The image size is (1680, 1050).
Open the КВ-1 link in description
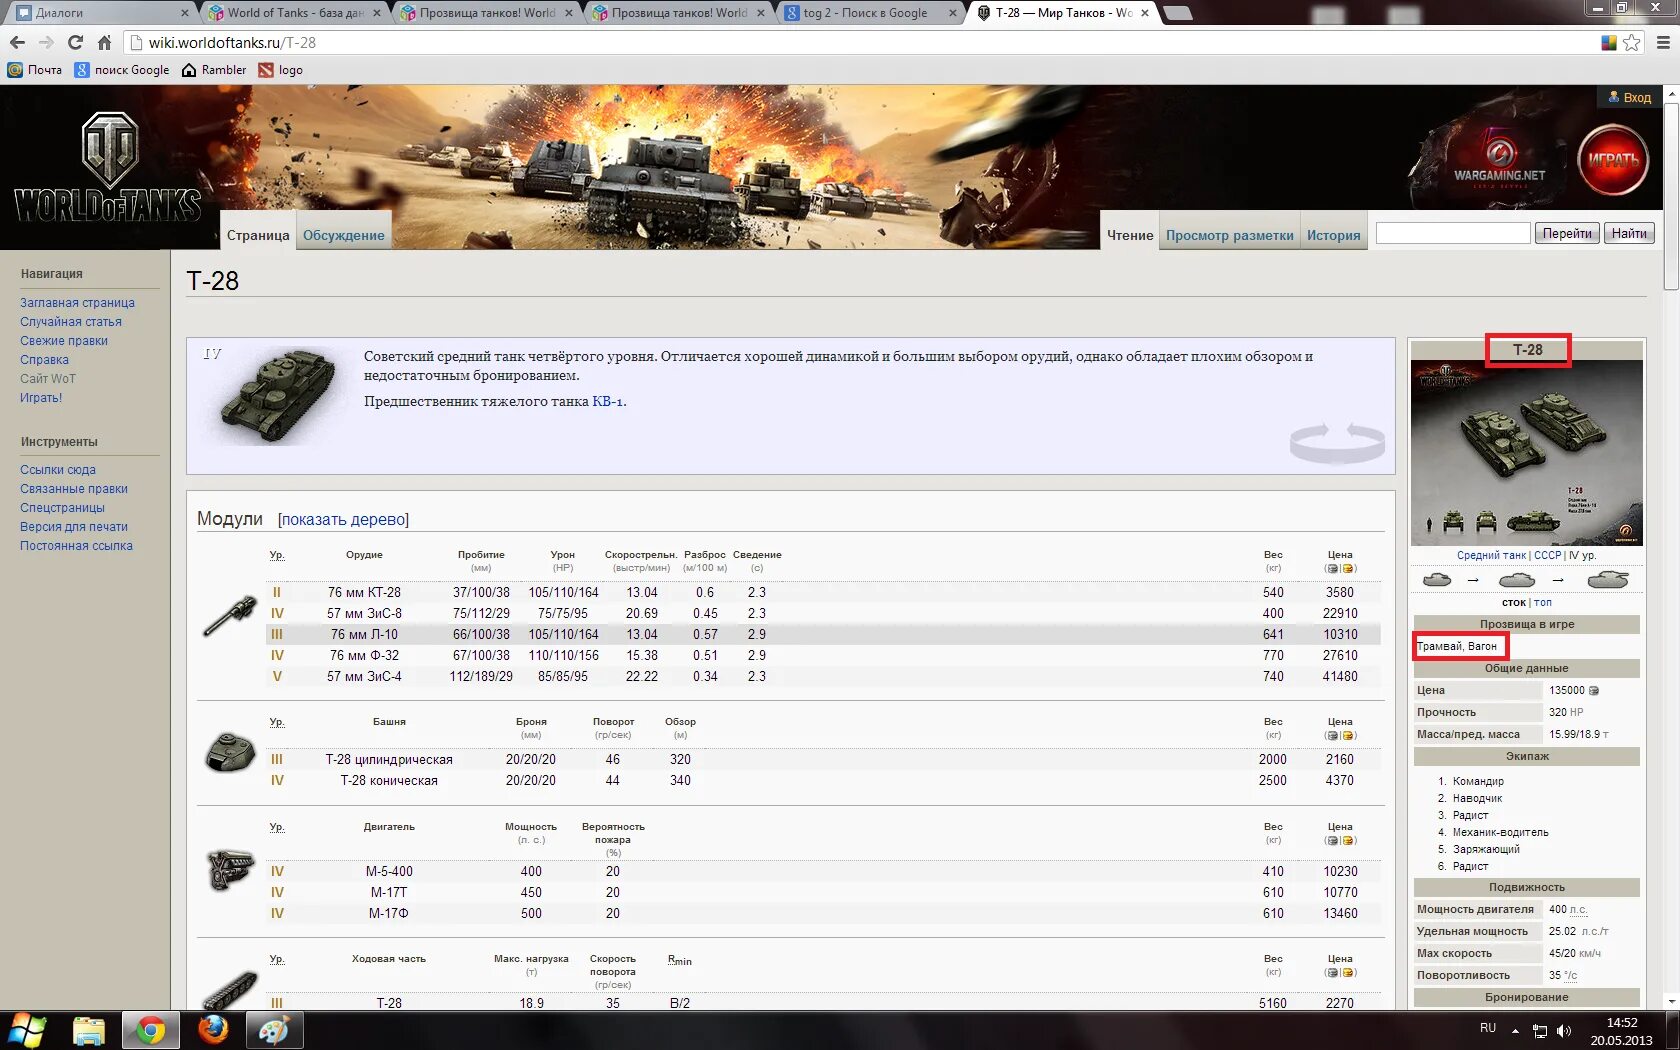(607, 401)
